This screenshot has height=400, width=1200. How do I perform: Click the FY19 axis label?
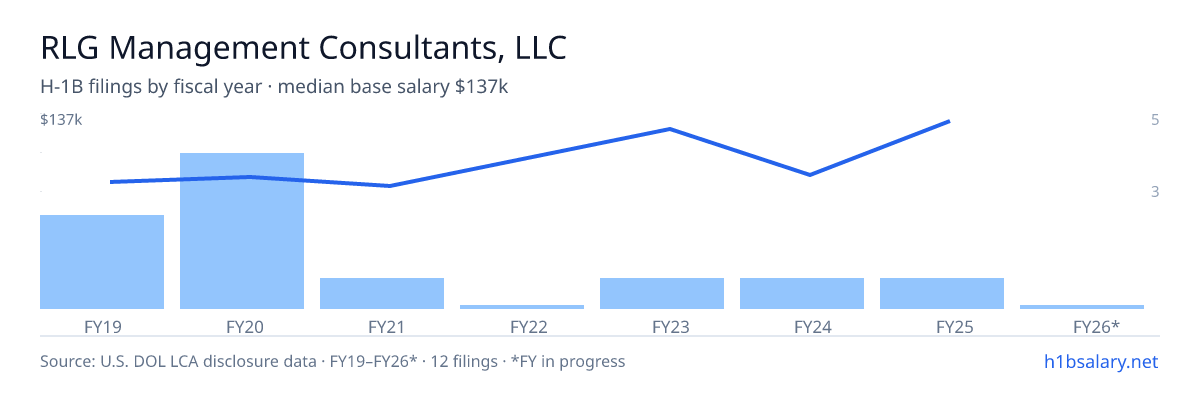[102, 326]
